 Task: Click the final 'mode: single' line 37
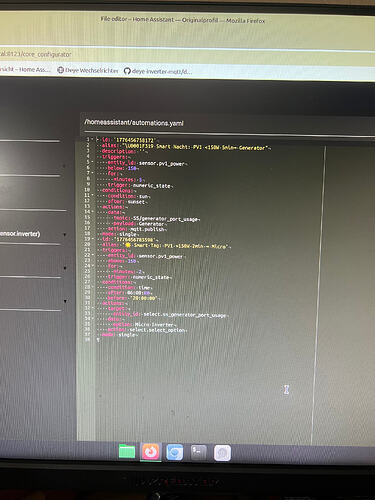pos(118,335)
